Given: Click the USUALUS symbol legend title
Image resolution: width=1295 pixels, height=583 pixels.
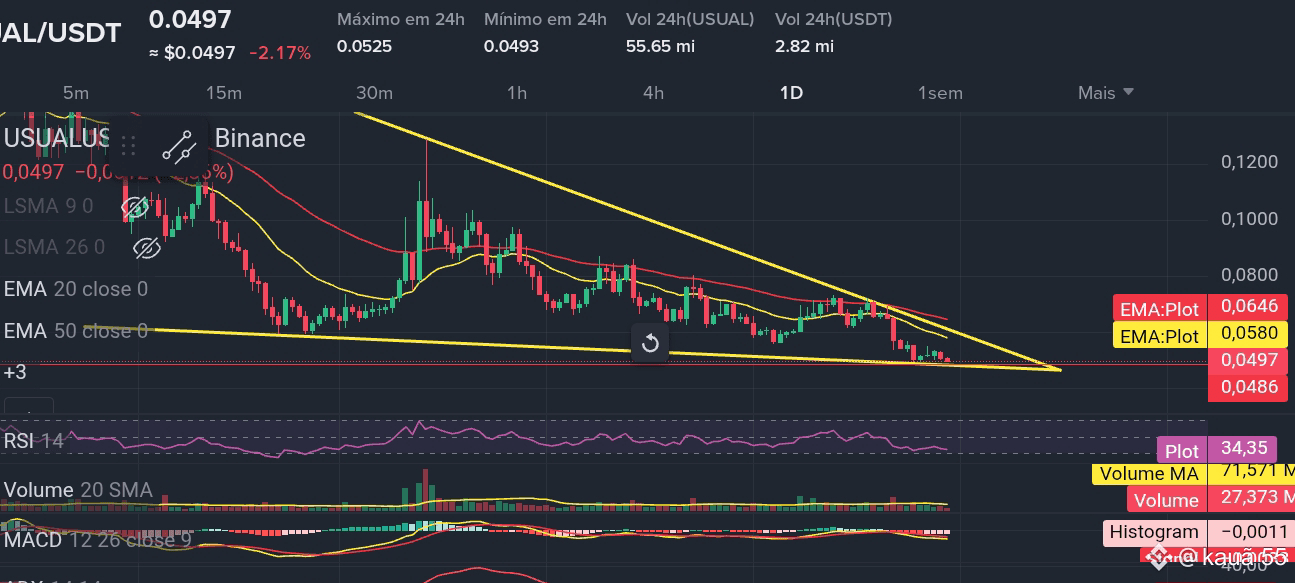Looking at the screenshot, I should pos(56,138).
